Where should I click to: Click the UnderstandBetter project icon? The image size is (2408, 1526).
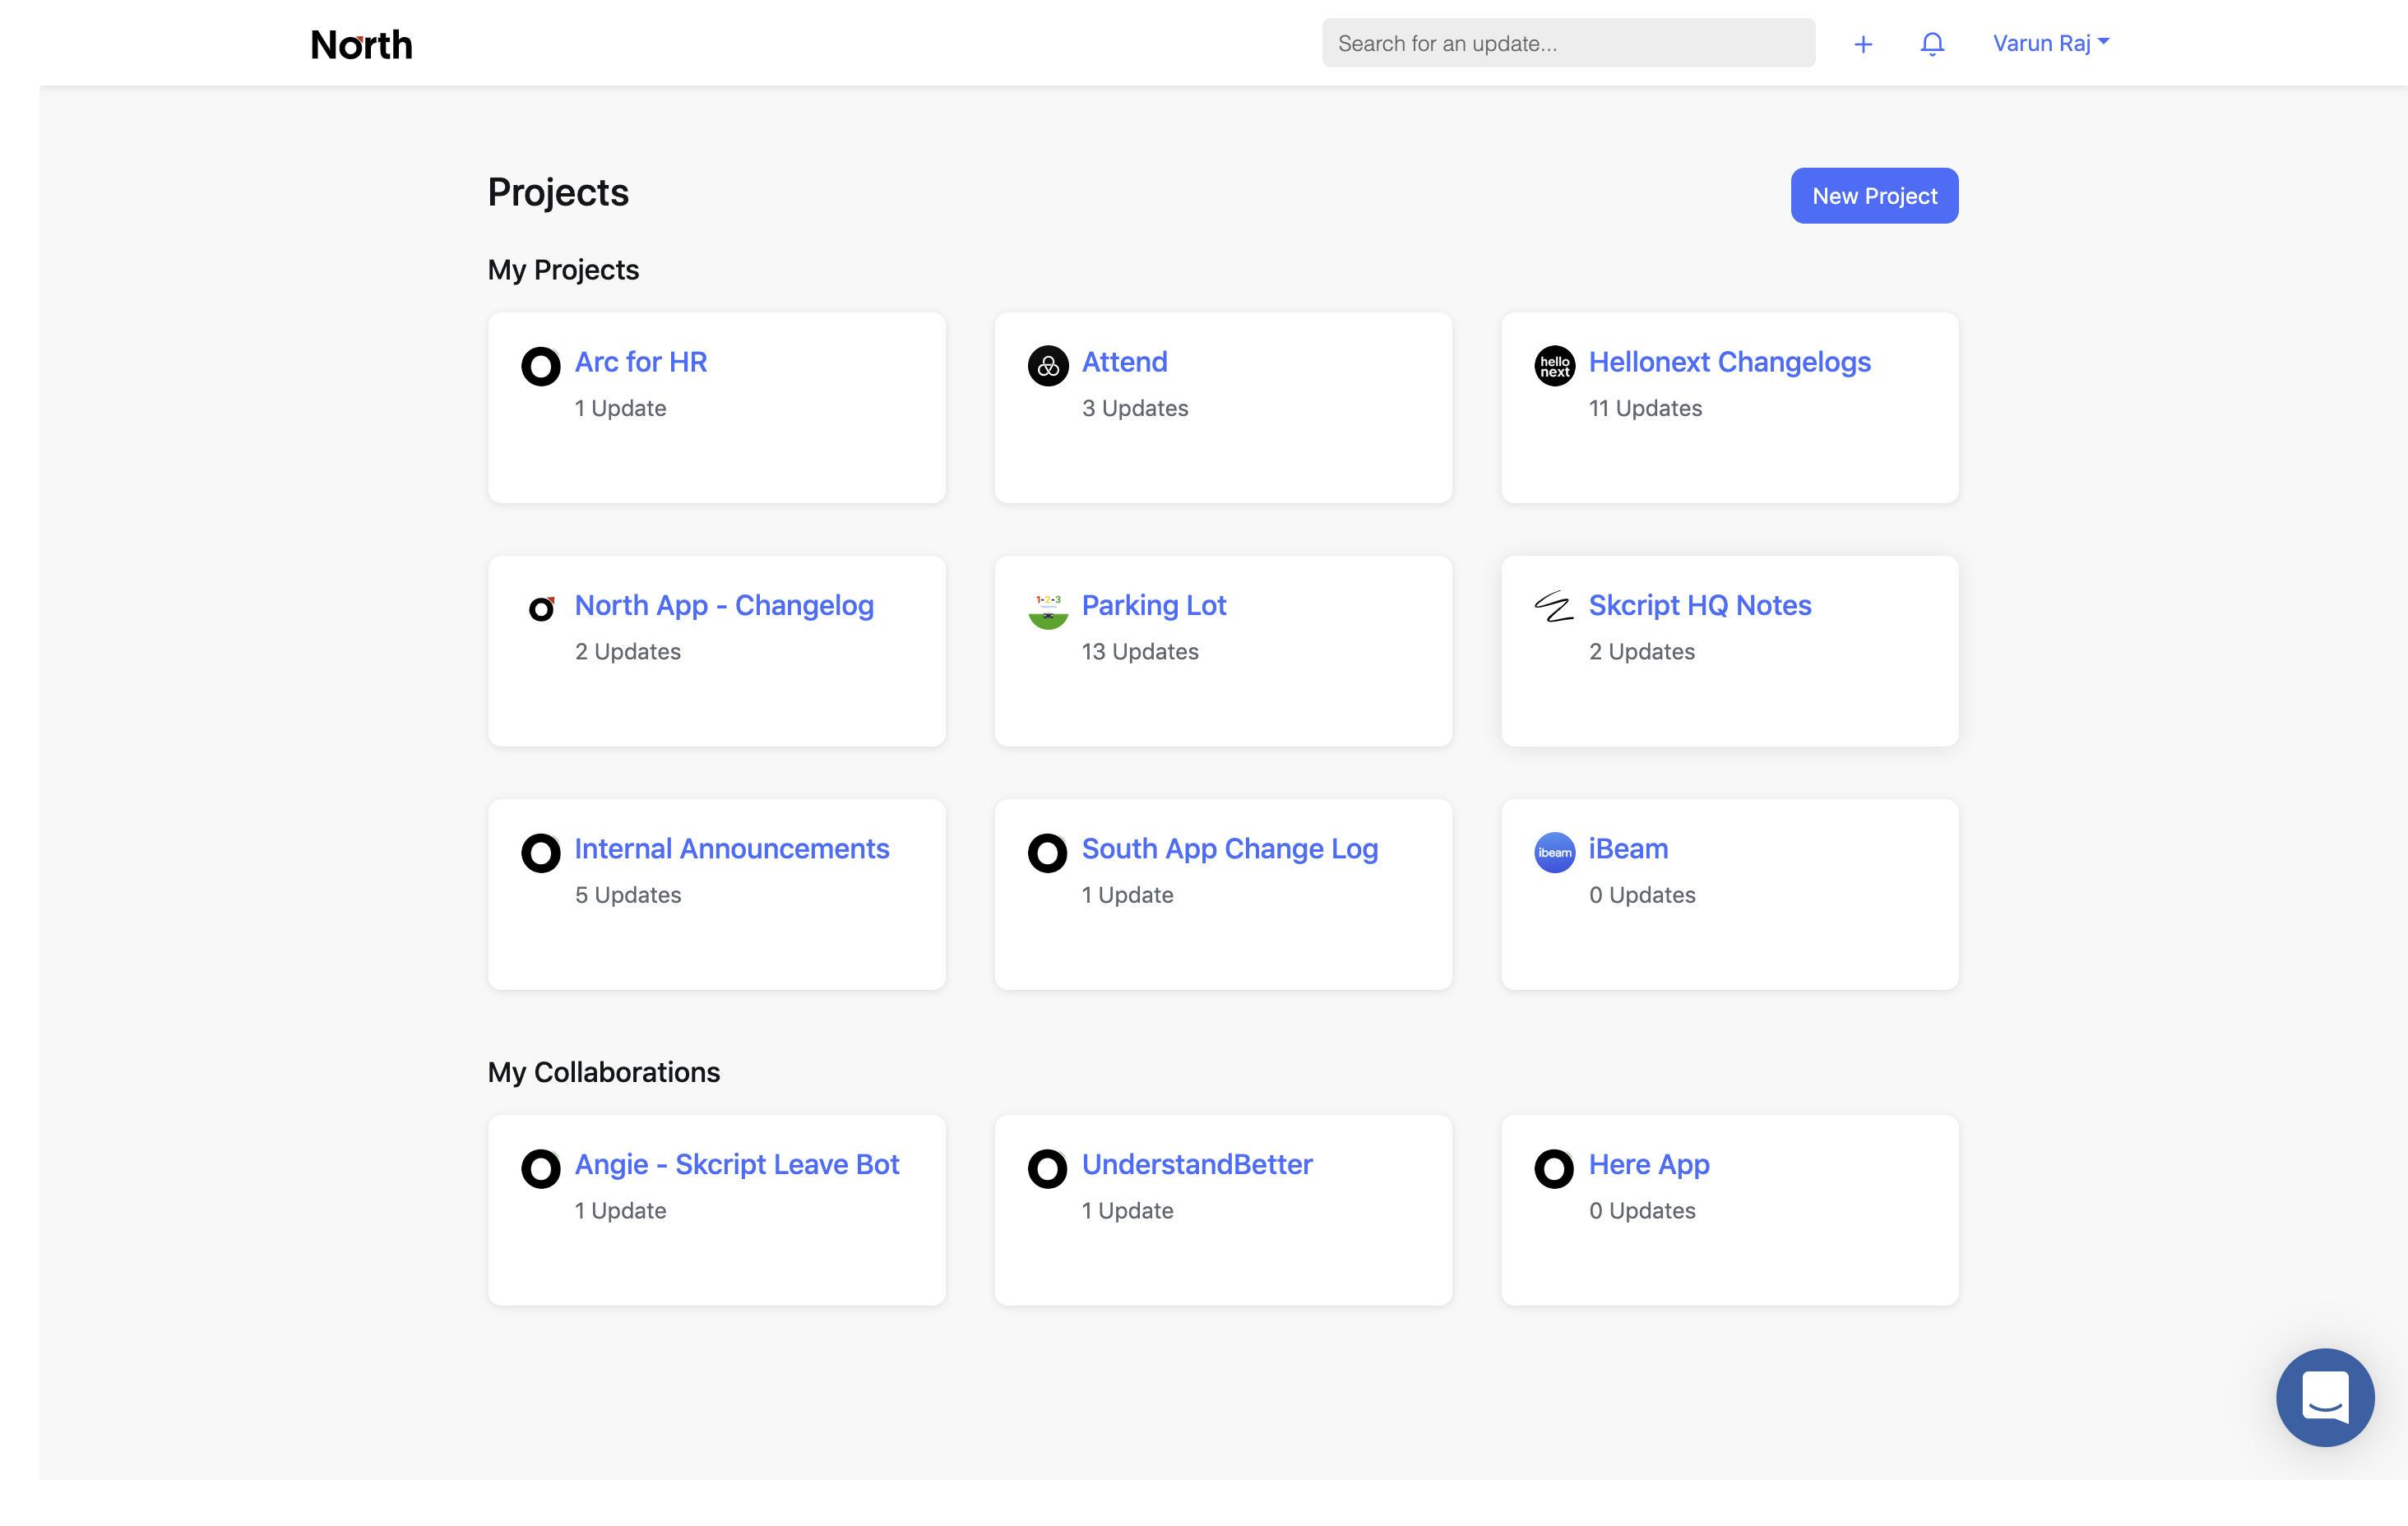point(1048,1168)
